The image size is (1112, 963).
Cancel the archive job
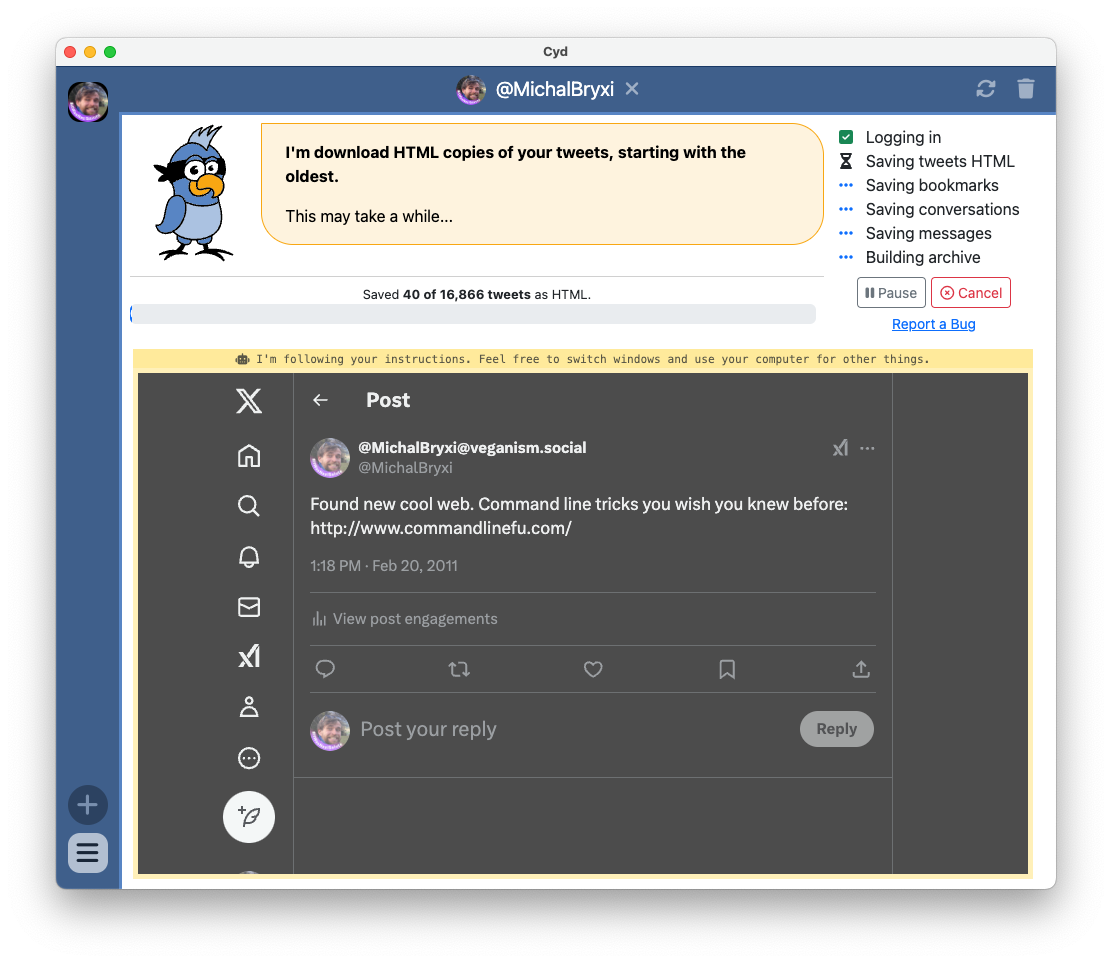click(x=970, y=293)
